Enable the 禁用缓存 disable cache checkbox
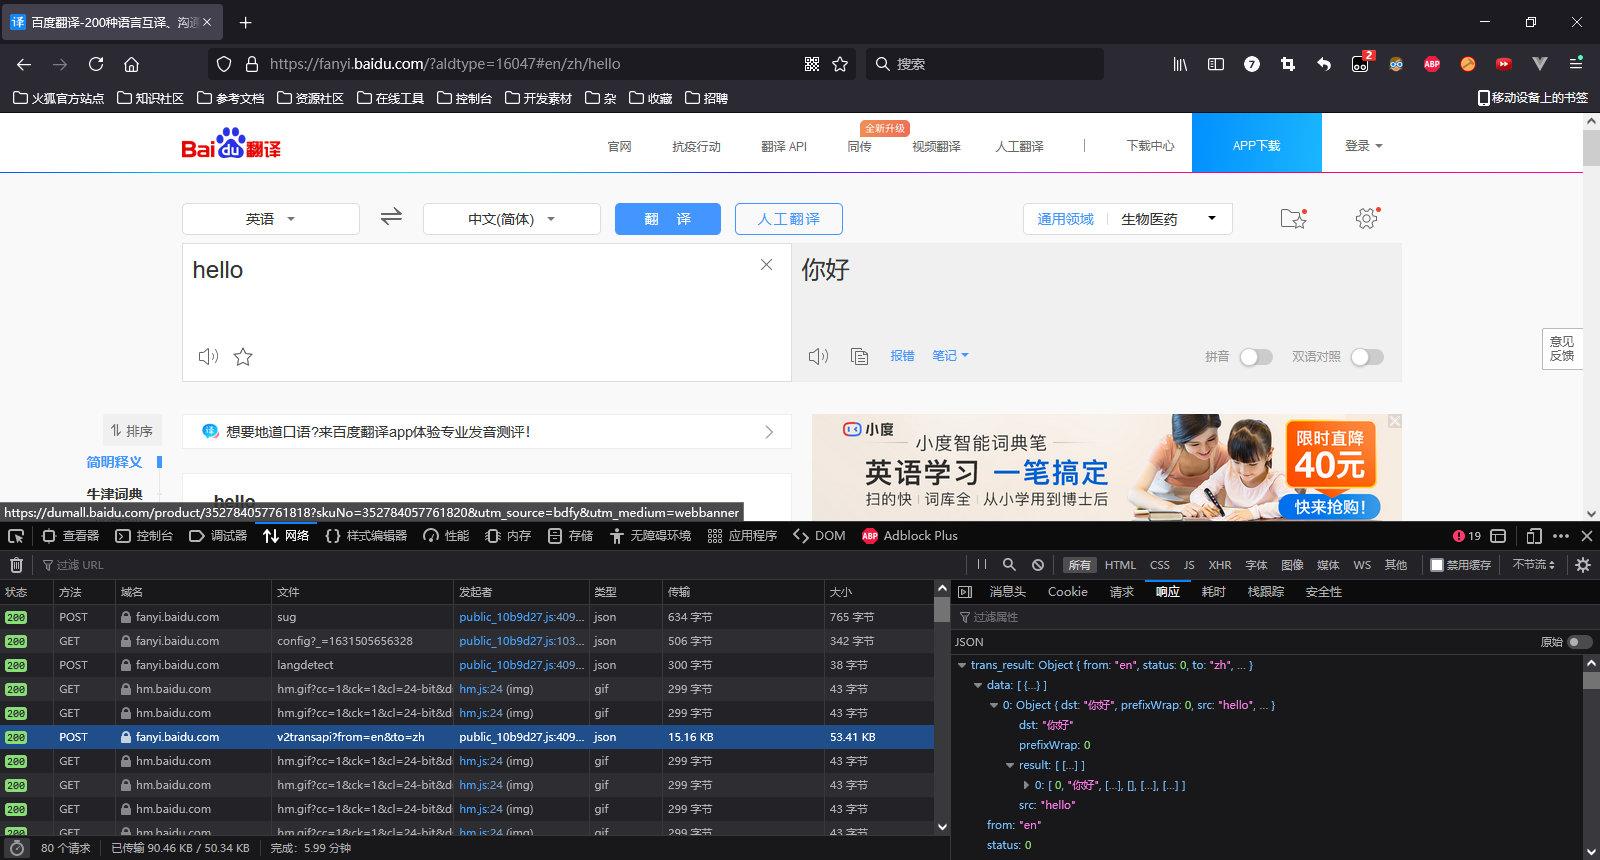This screenshot has width=1600, height=860. point(1437,565)
